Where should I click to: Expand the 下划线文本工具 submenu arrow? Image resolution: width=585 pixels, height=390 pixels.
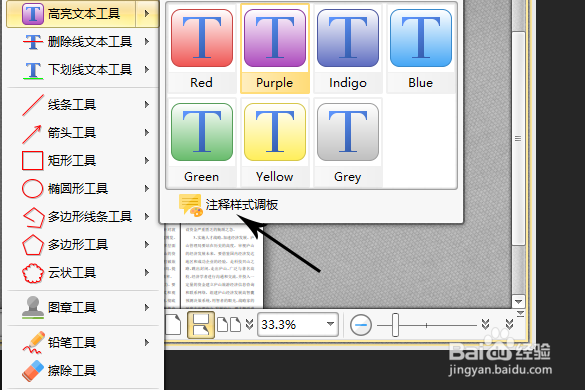[x=147, y=70]
